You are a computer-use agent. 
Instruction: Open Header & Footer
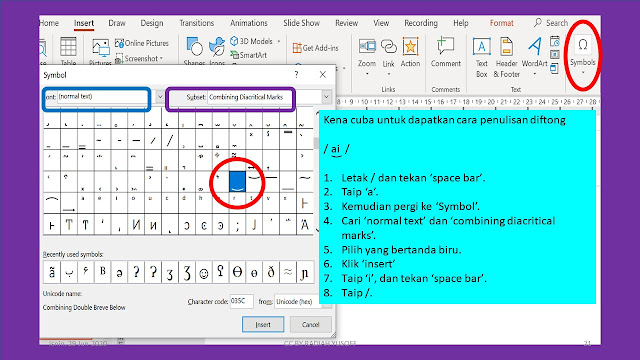click(x=507, y=57)
